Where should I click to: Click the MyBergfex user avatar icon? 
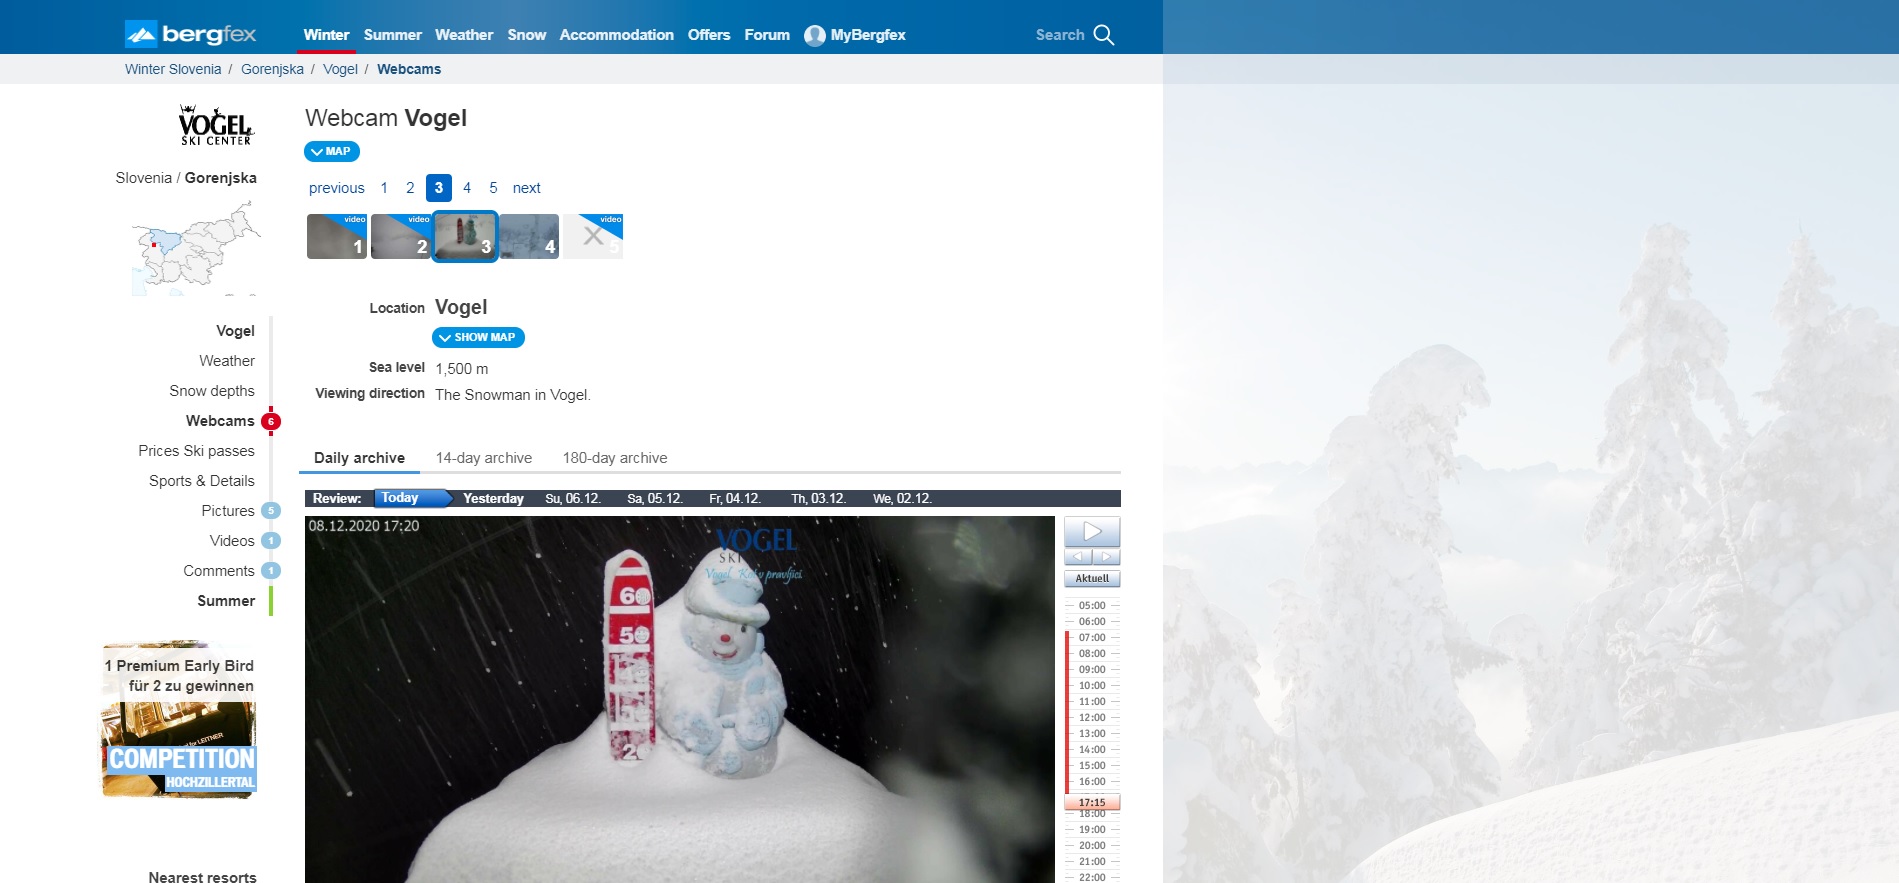coord(815,35)
